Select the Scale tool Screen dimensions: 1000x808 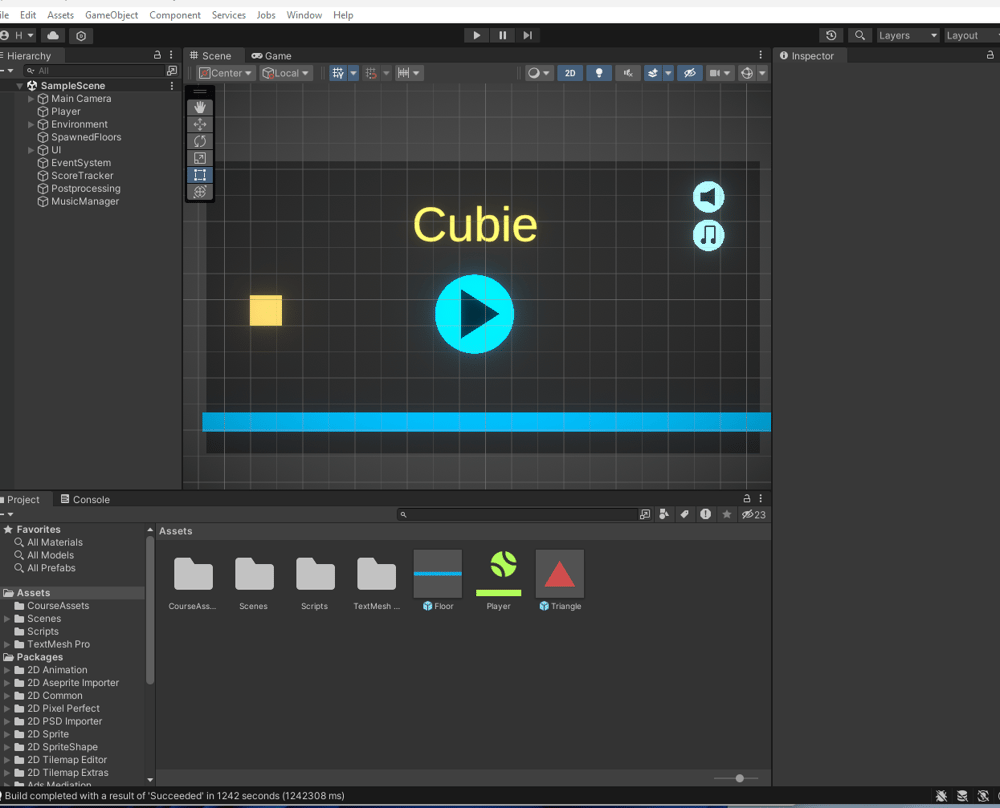[x=200, y=158]
